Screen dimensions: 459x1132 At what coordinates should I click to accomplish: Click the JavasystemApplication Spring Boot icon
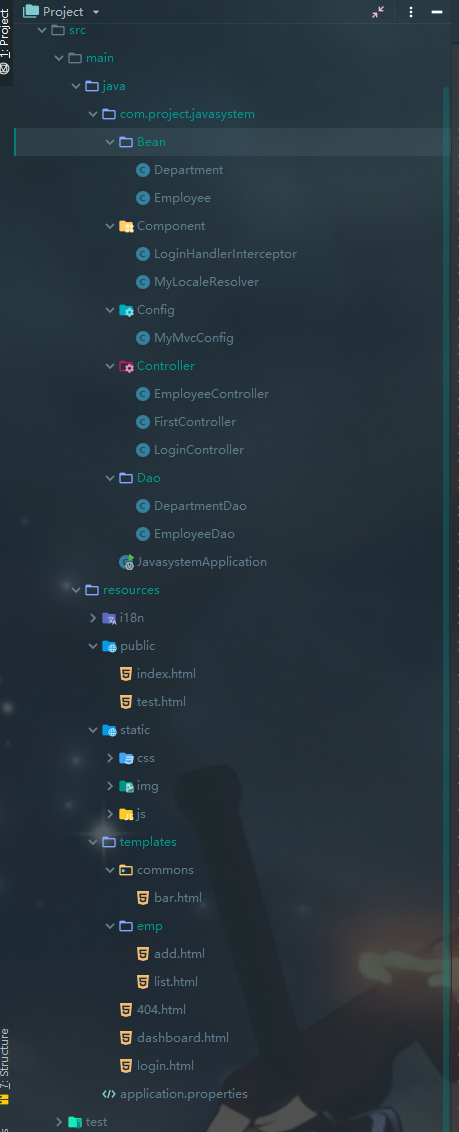click(x=126, y=562)
